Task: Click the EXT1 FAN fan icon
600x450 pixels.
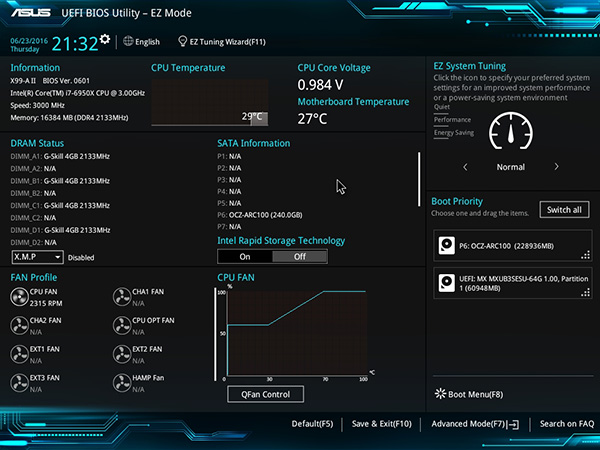Action: (19, 354)
